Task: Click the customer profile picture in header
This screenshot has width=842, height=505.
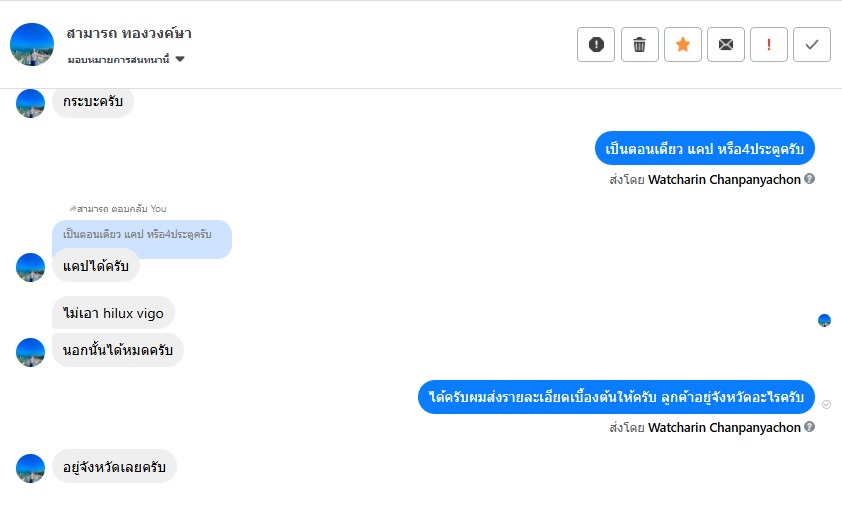Action: pos(32,44)
